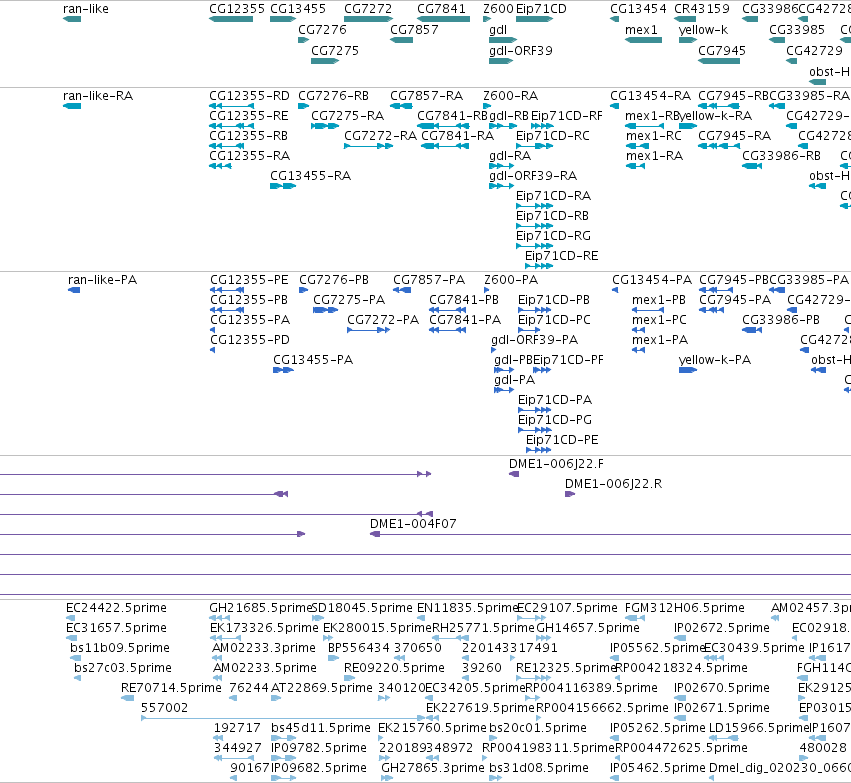Screen dimensions: 851x783
Task: Select the CG7275-PA protein label
Action: click(349, 300)
